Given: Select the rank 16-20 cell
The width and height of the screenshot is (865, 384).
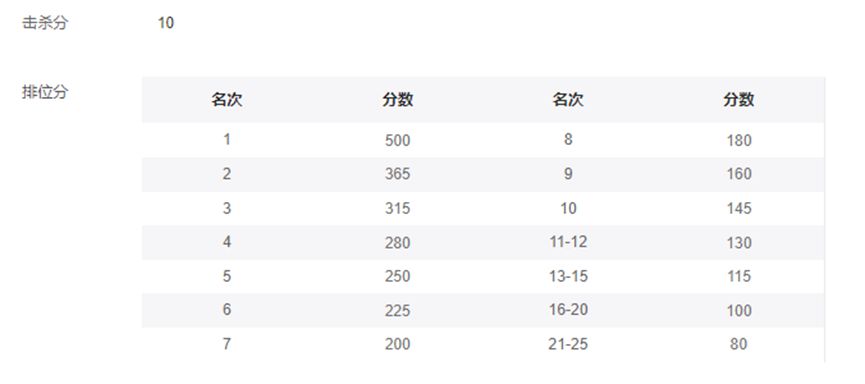Looking at the screenshot, I should 568,310.
